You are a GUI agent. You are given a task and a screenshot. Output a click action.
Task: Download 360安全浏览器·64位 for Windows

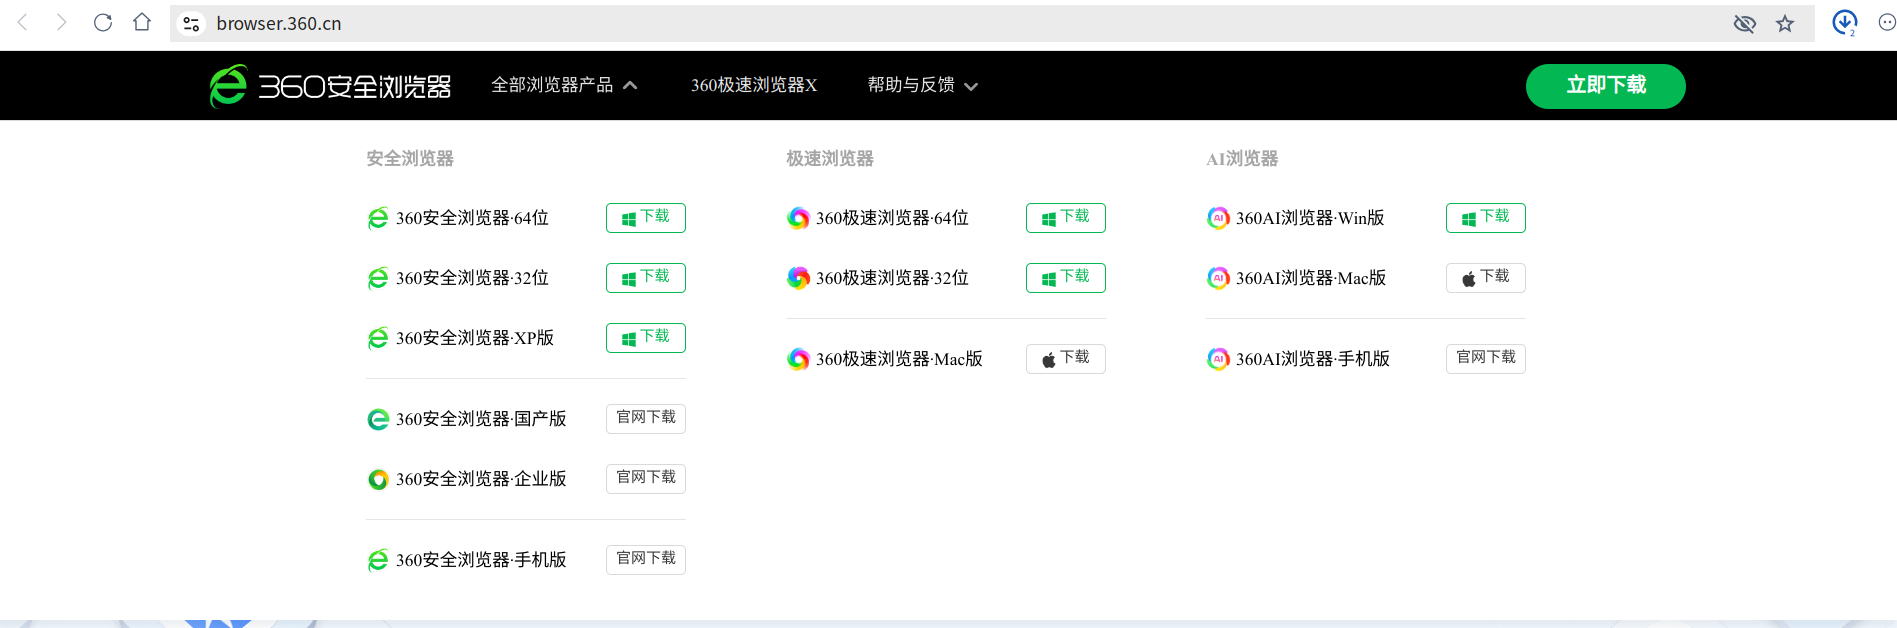(646, 218)
